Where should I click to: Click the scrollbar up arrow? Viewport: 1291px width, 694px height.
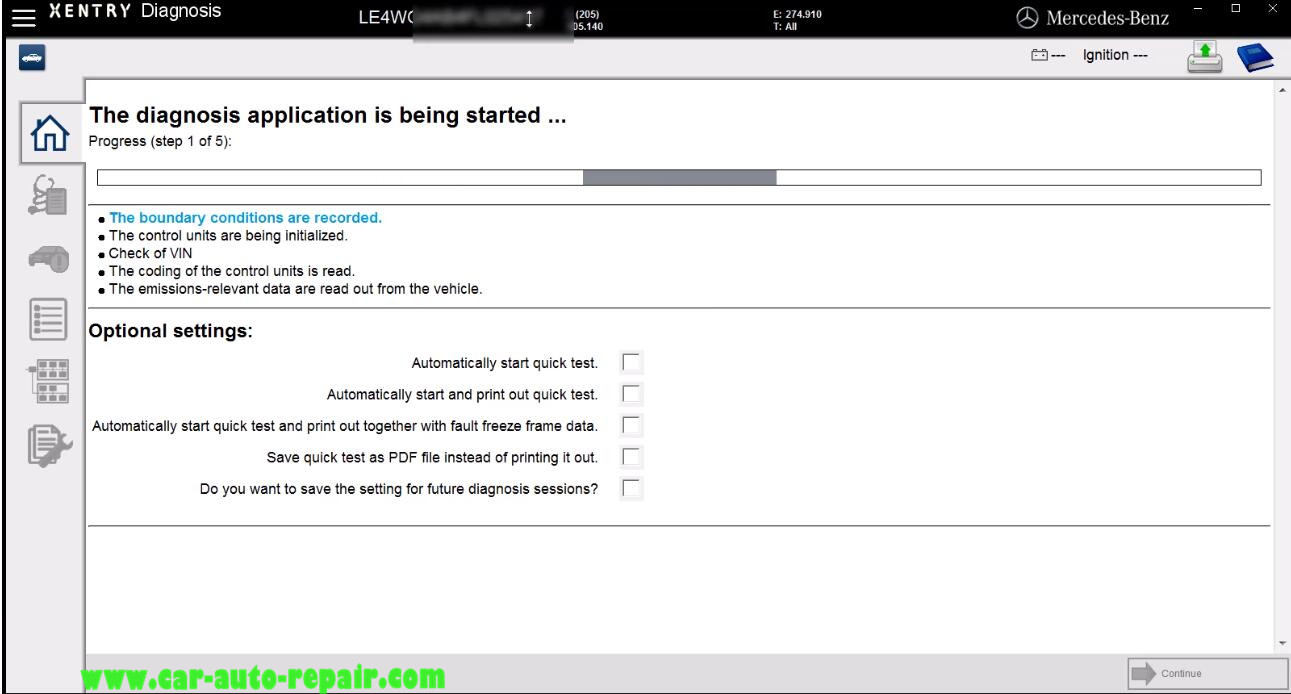pyautogui.click(x=1283, y=88)
